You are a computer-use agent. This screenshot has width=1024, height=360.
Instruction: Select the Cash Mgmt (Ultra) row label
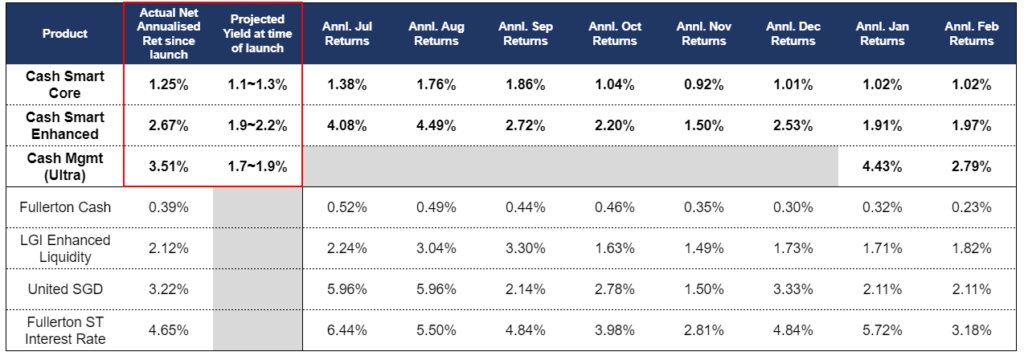click(65, 166)
